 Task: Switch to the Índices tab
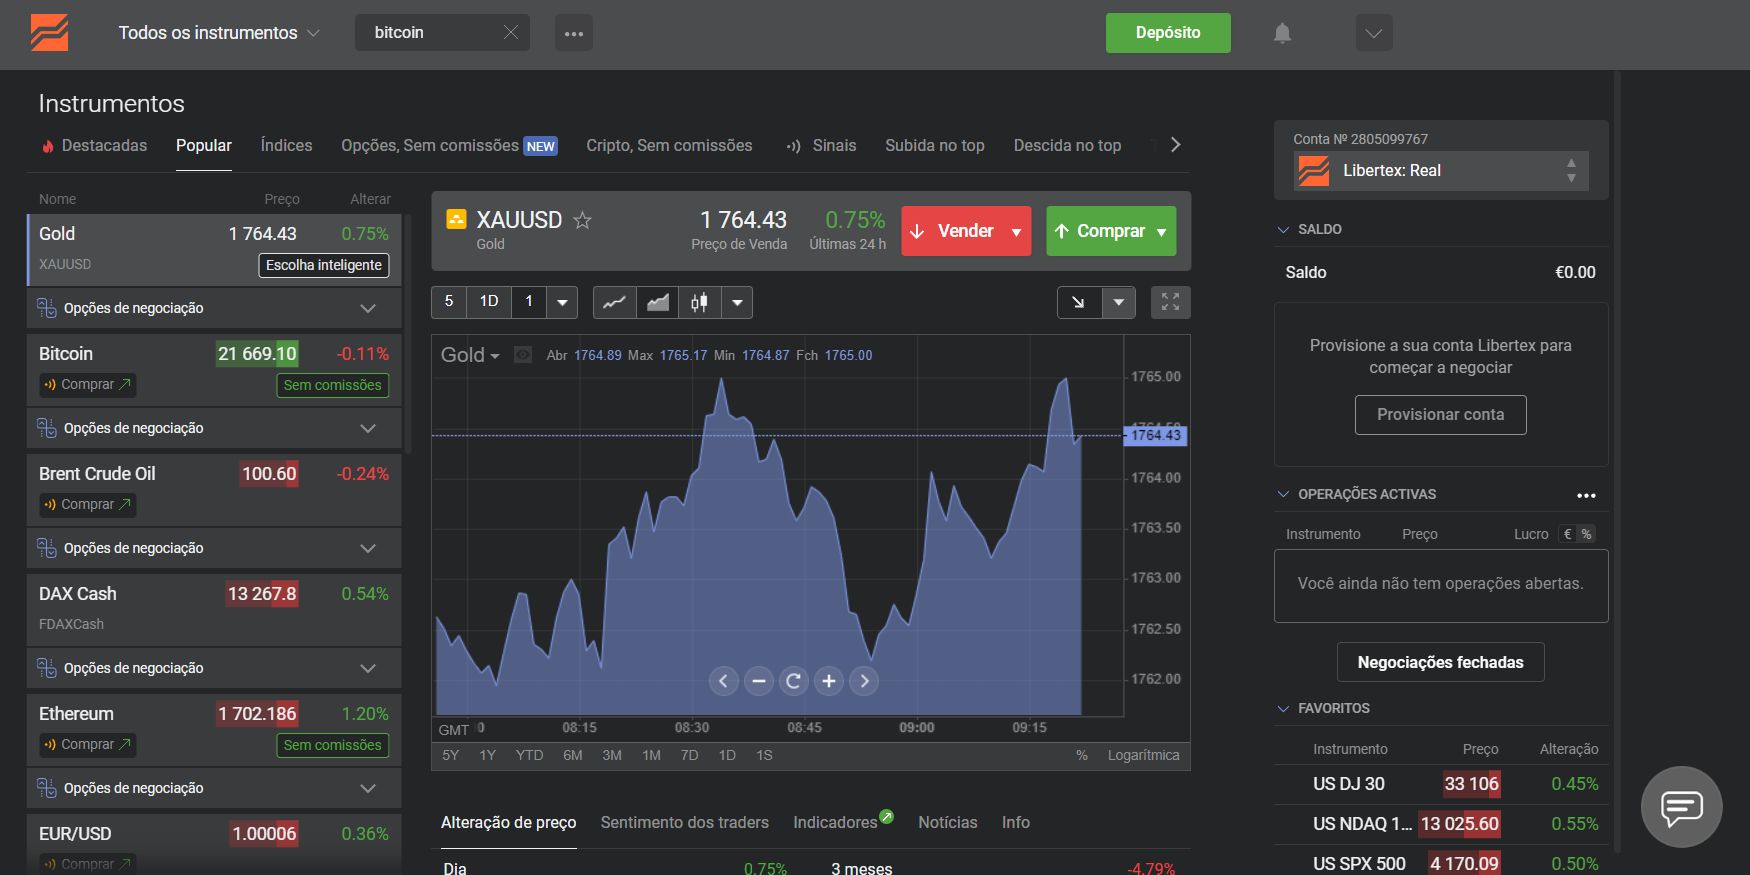[286, 146]
